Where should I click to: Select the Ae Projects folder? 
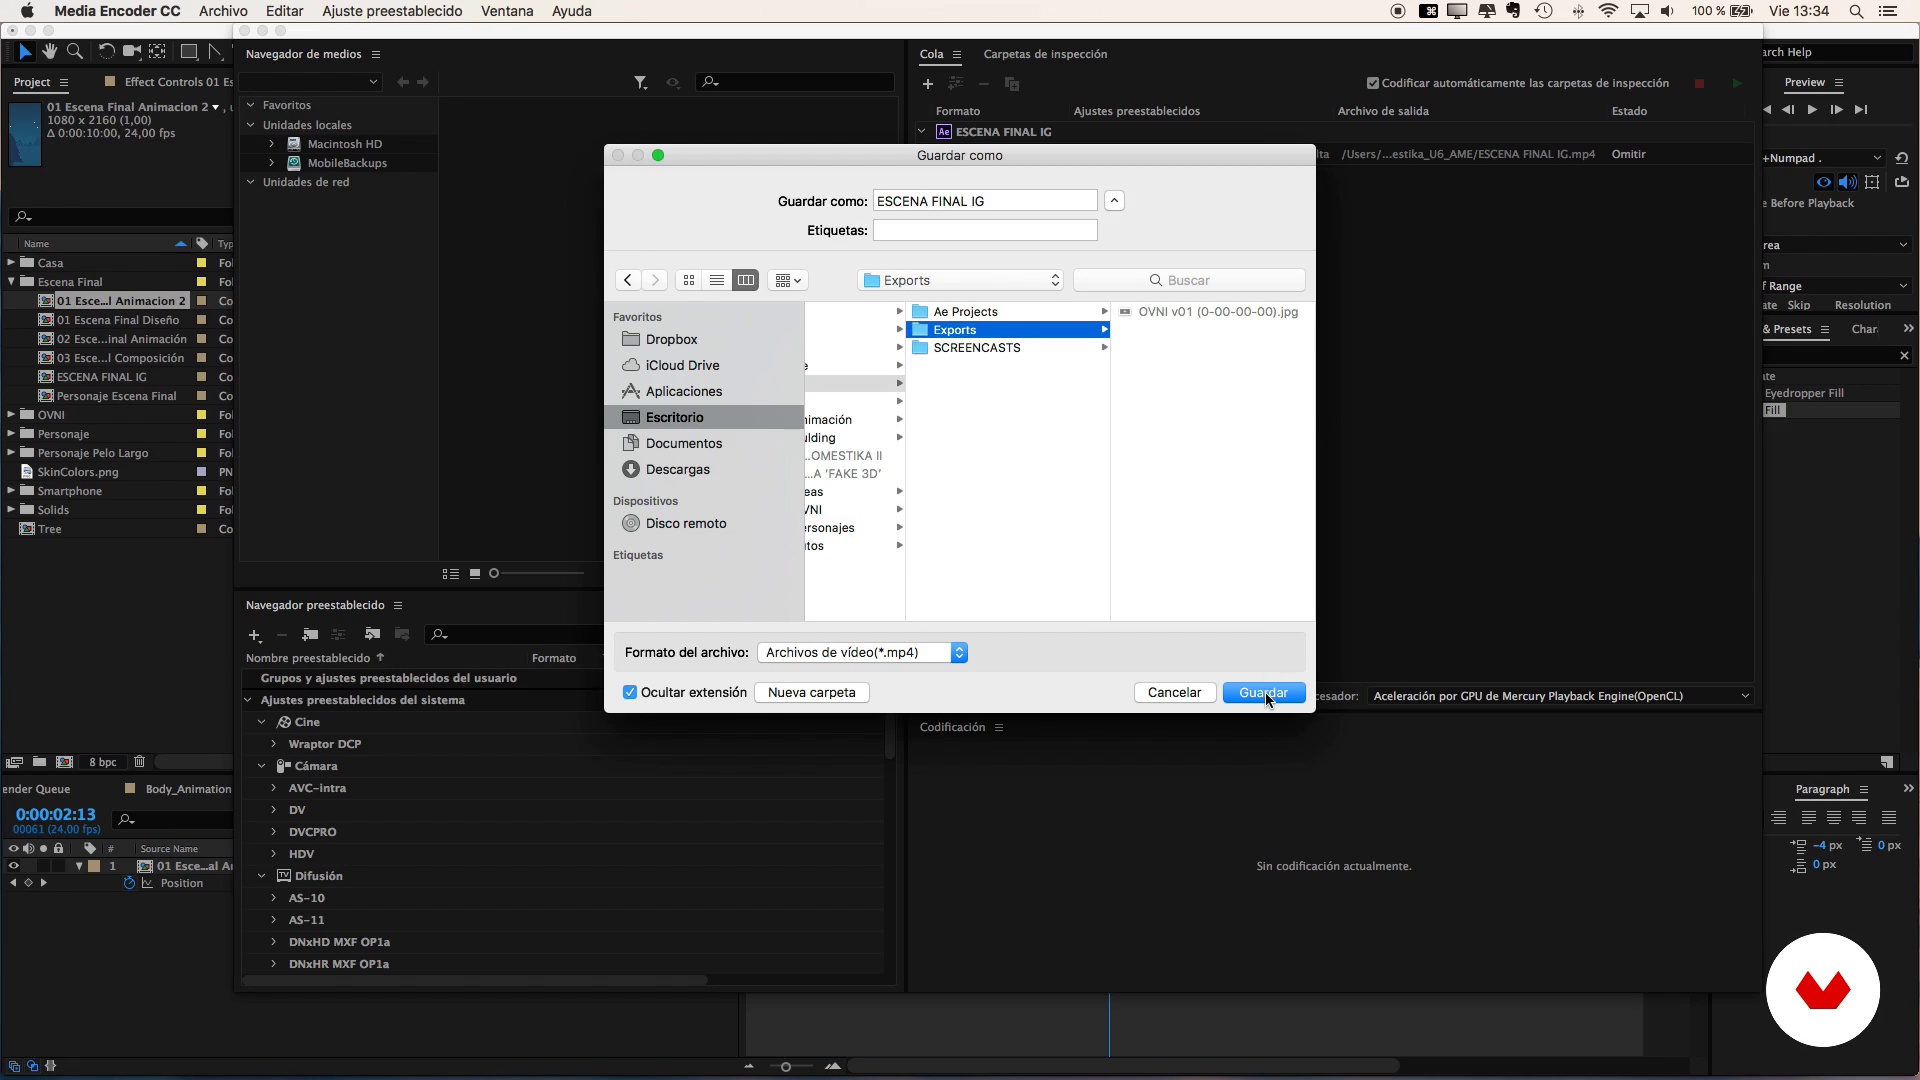pos(1008,312)
